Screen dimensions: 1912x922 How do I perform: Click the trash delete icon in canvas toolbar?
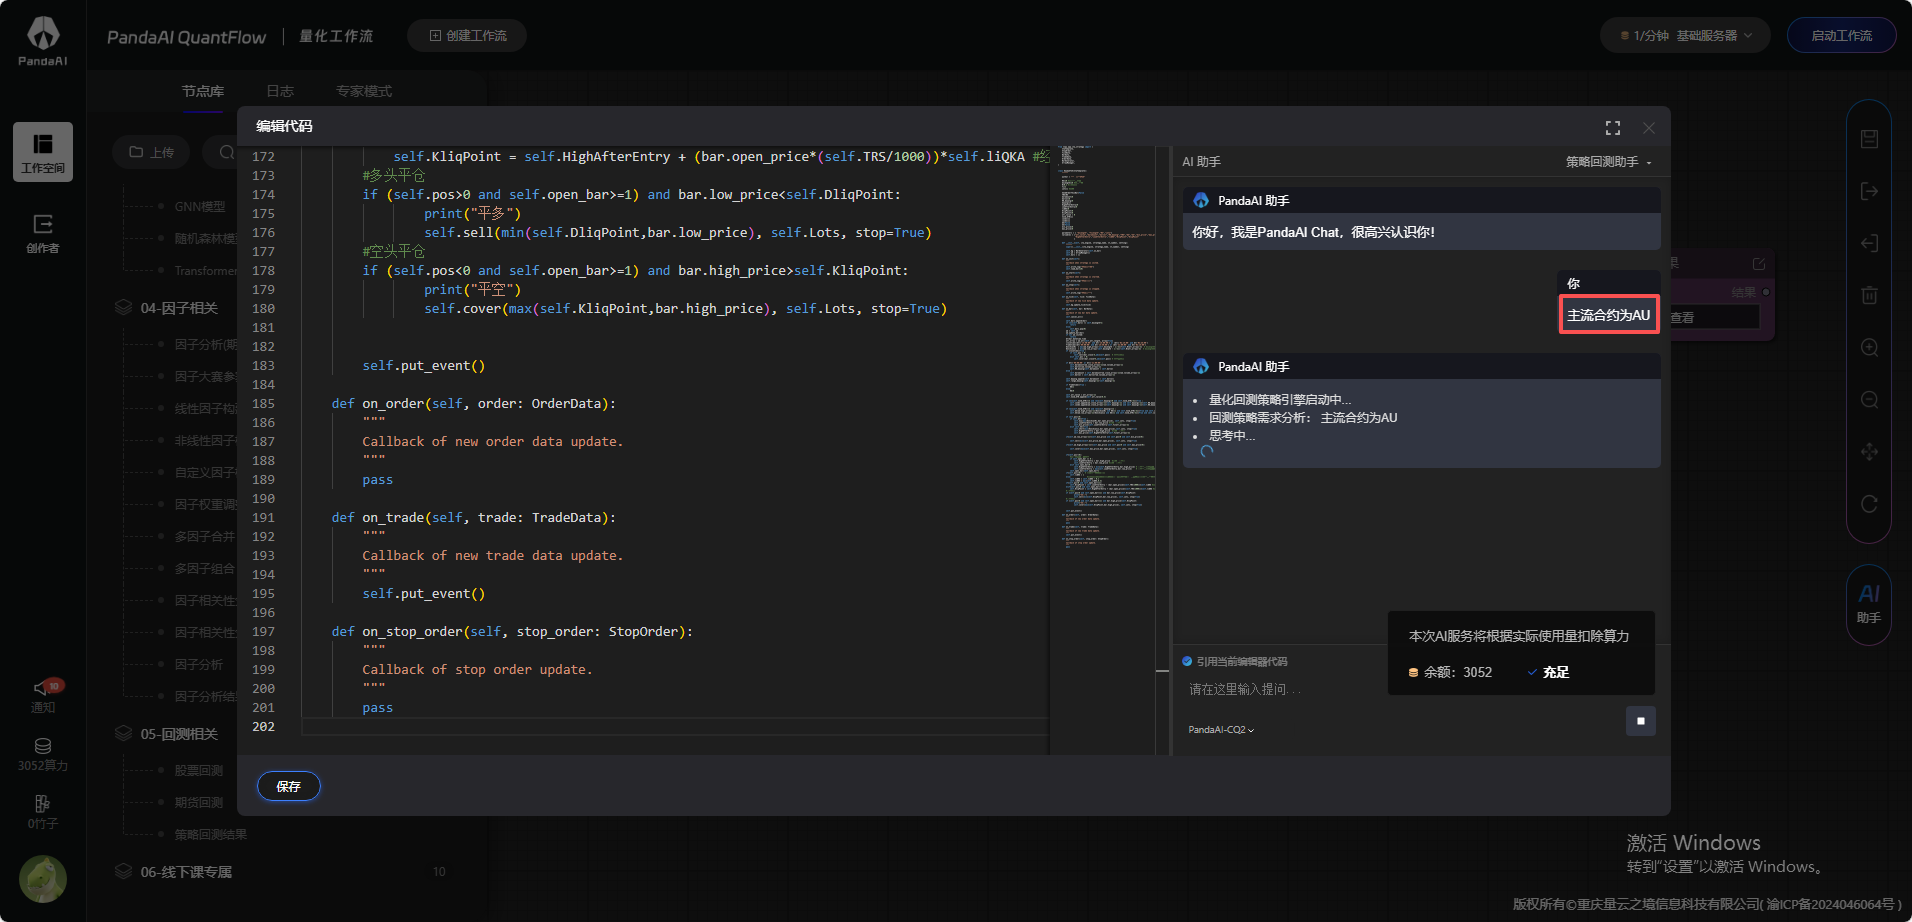pyautogui.click(x=1869, y=295)
